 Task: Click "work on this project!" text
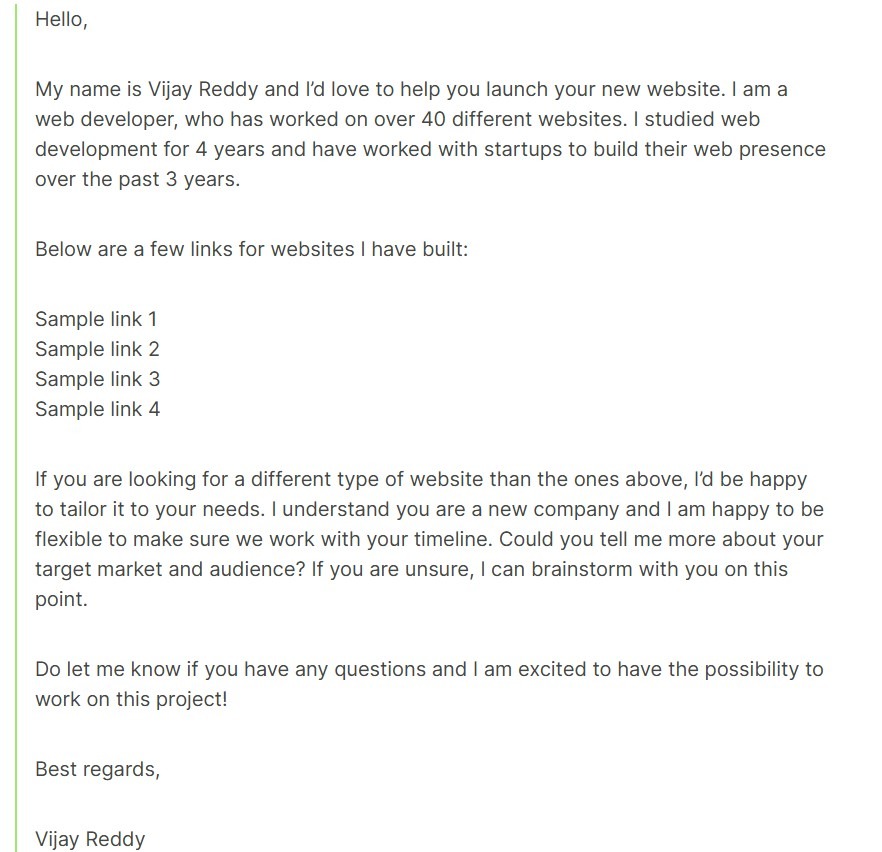[131, 699]
